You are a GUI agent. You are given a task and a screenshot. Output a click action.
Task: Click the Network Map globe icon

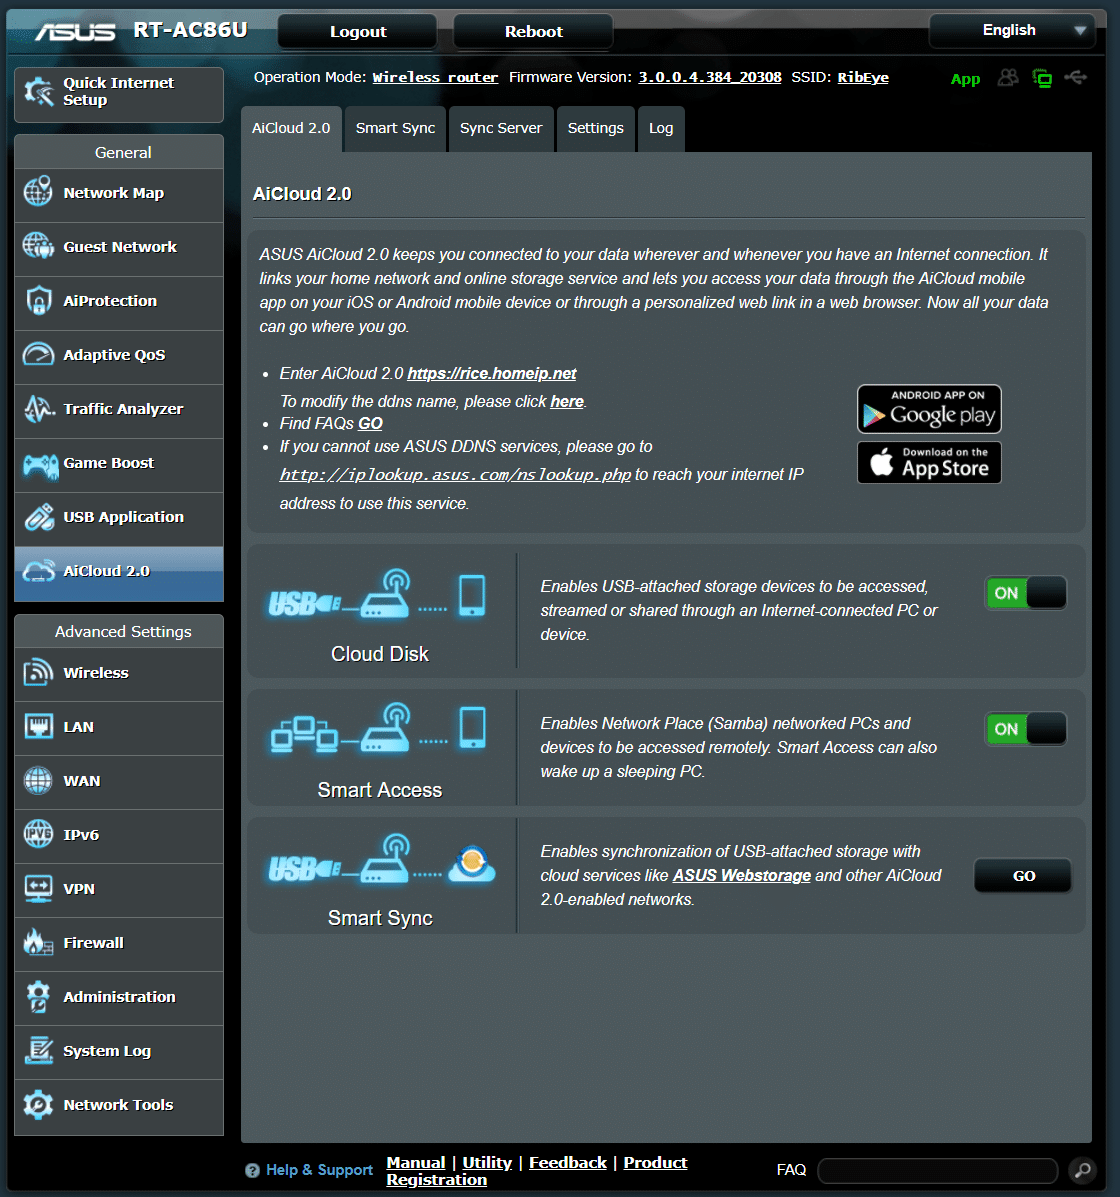[x=38, y=192]
